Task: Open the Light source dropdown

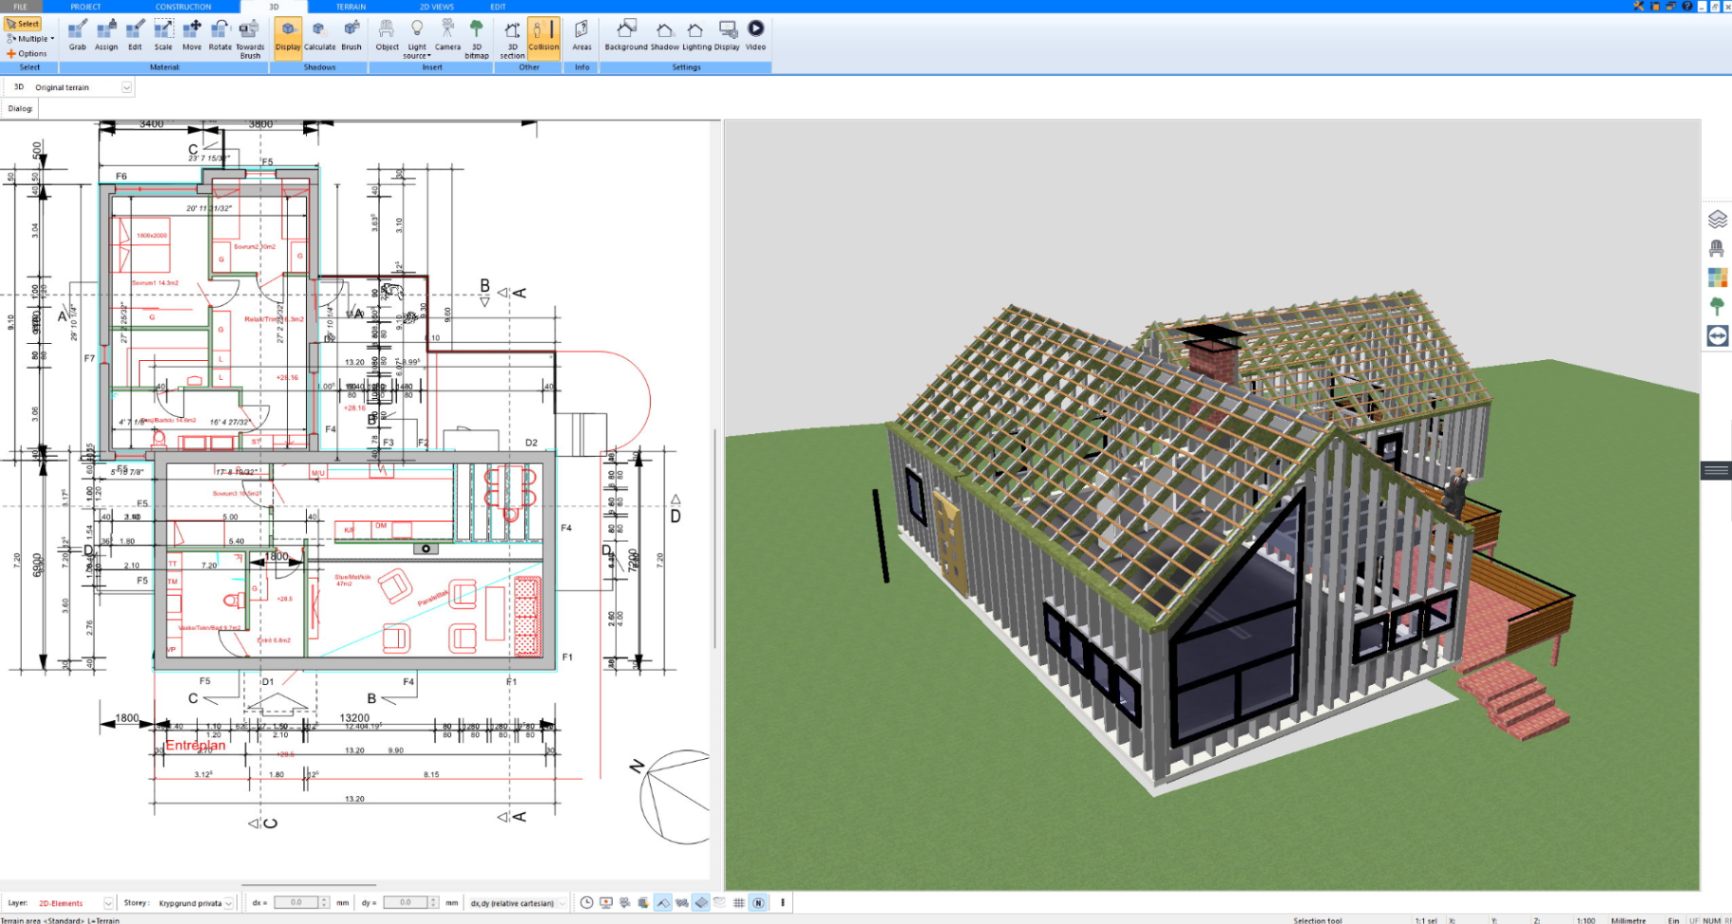Action: [417, 38]
